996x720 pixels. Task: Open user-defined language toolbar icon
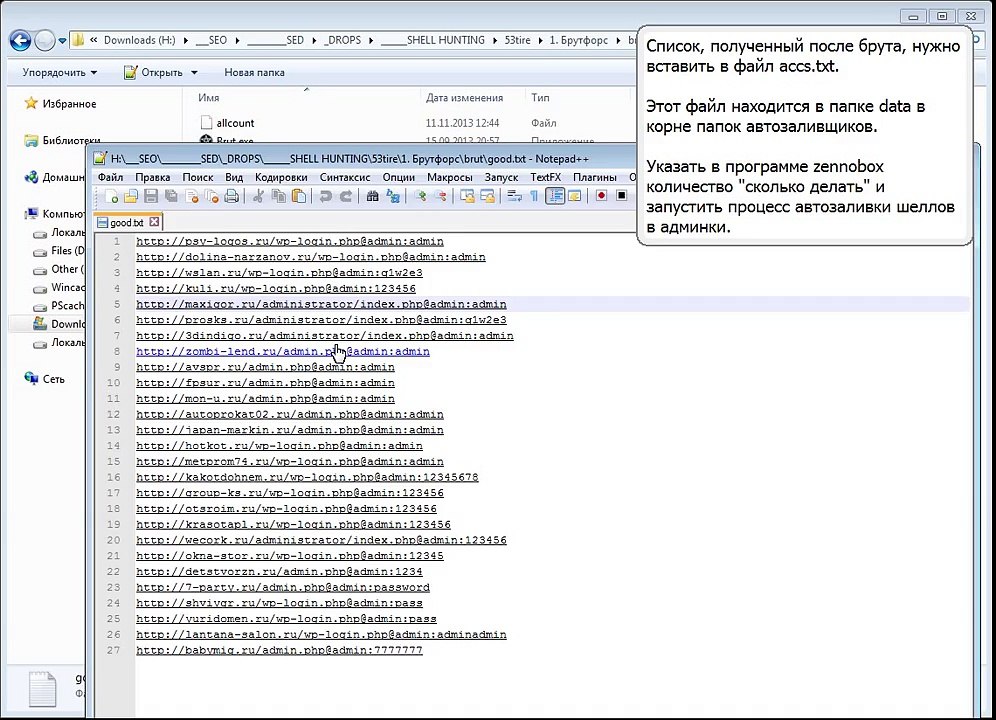click(x=574, y=196)
